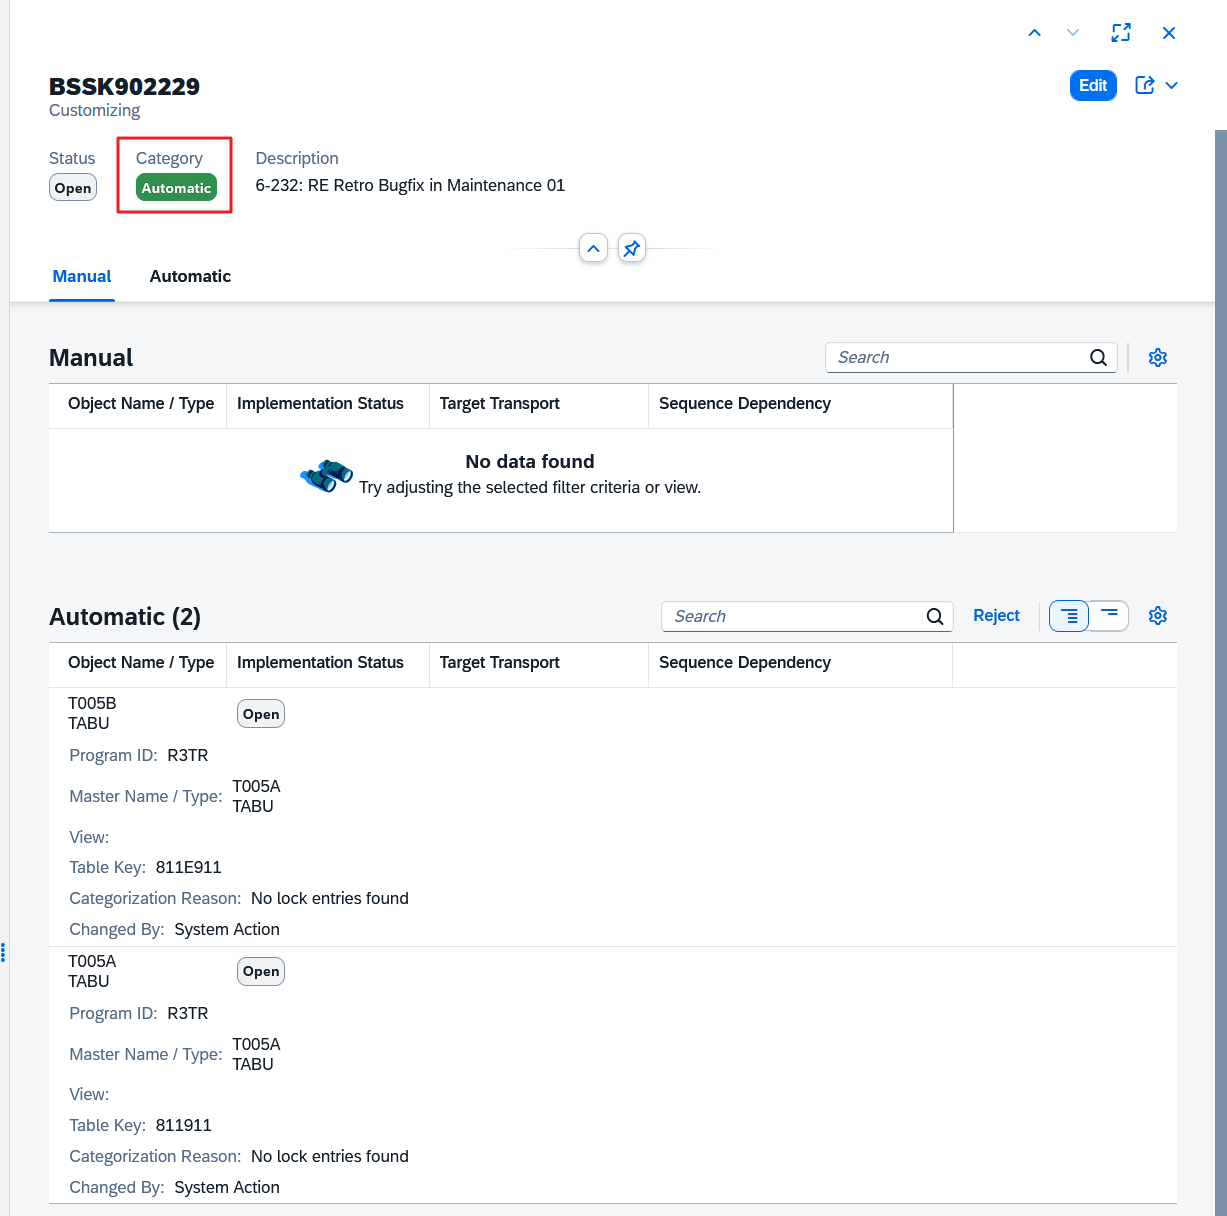This screenshot has height=1216, width=1227.
Task: Open the dropdown arrow beside share icon
Action: pyautogui.click(x=1172, y=86)
